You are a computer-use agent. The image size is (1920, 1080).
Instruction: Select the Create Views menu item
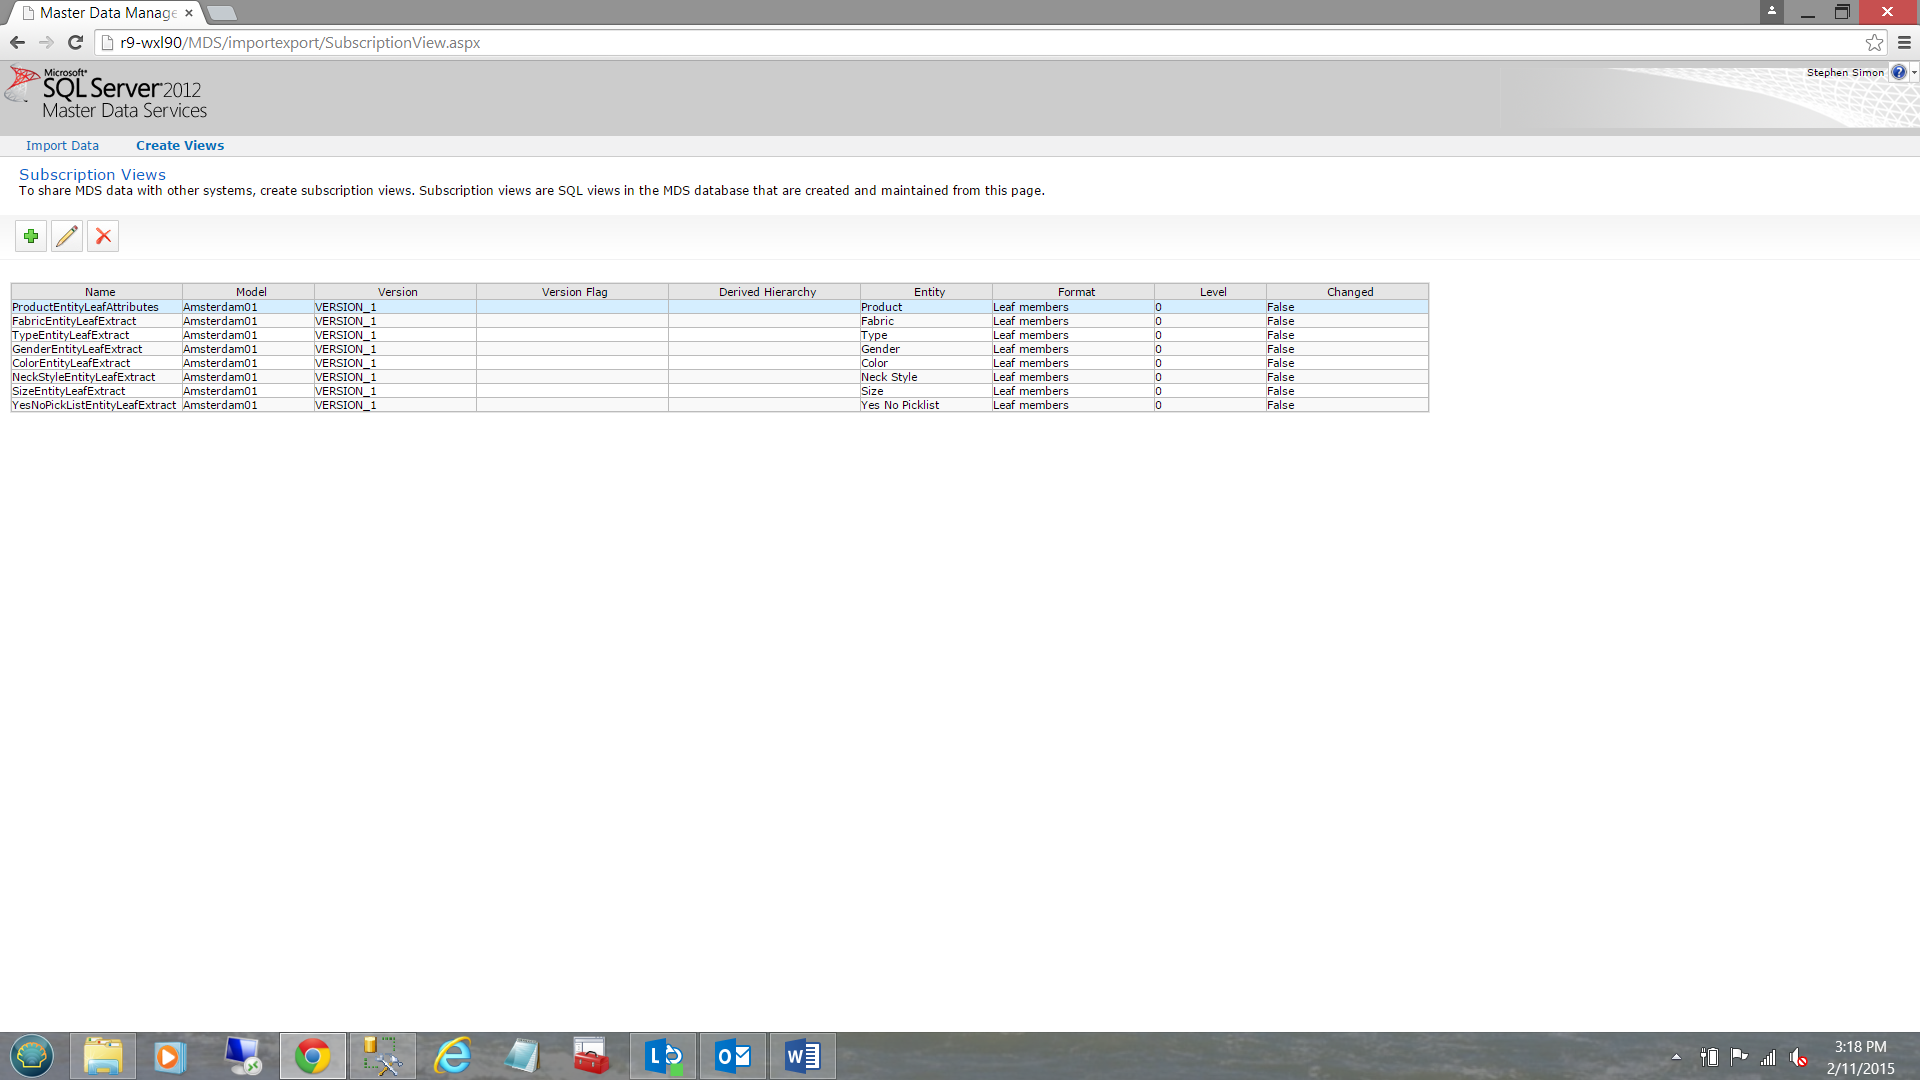[x=180, y=146]
